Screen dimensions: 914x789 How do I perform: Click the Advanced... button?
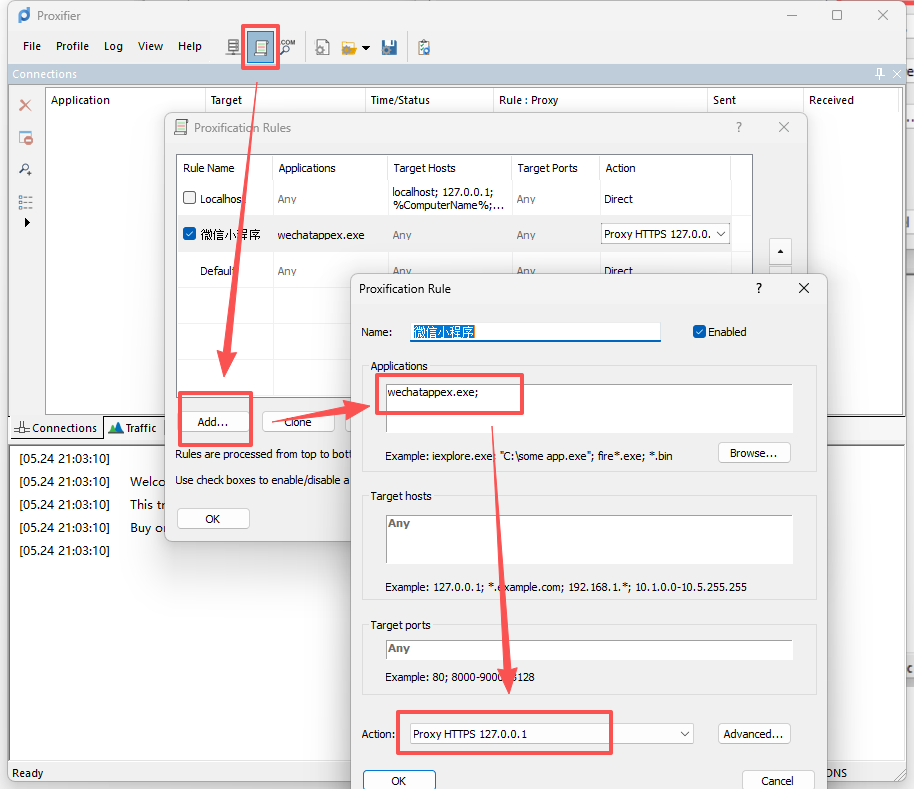point(754,734)
